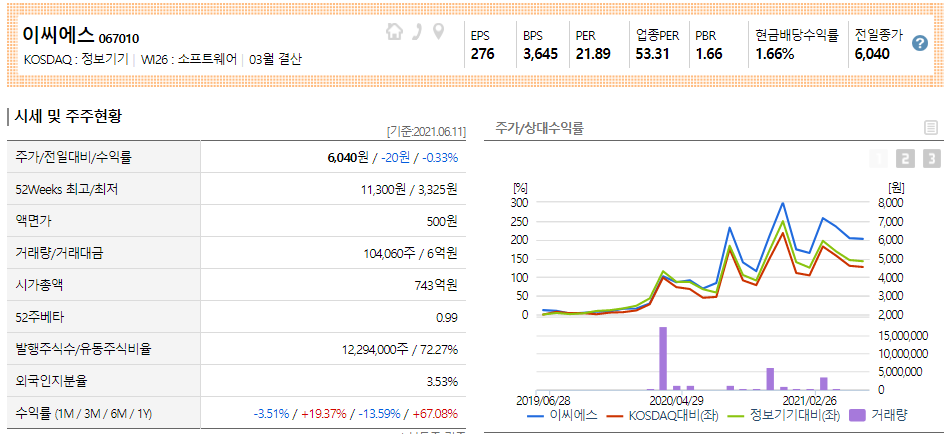This screenshot has height=434, width=948.
Task: Click the WI26 : 소프트웨어 sector label
Action: coord(189,60)
